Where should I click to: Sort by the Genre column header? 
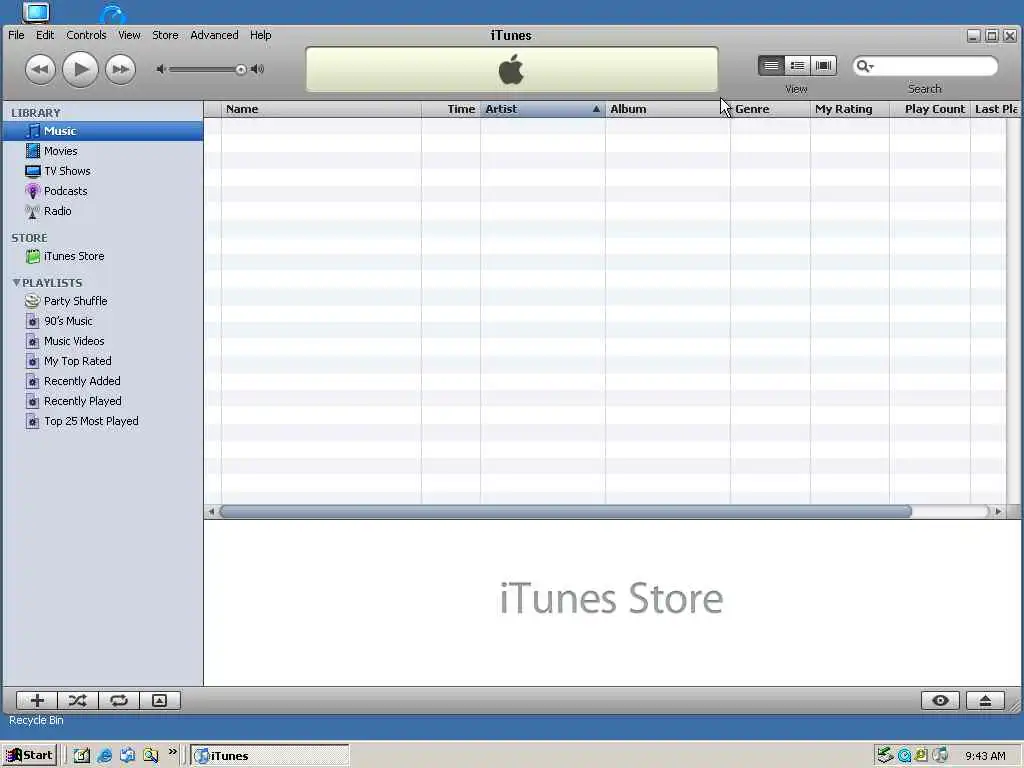tap(770, 109)
